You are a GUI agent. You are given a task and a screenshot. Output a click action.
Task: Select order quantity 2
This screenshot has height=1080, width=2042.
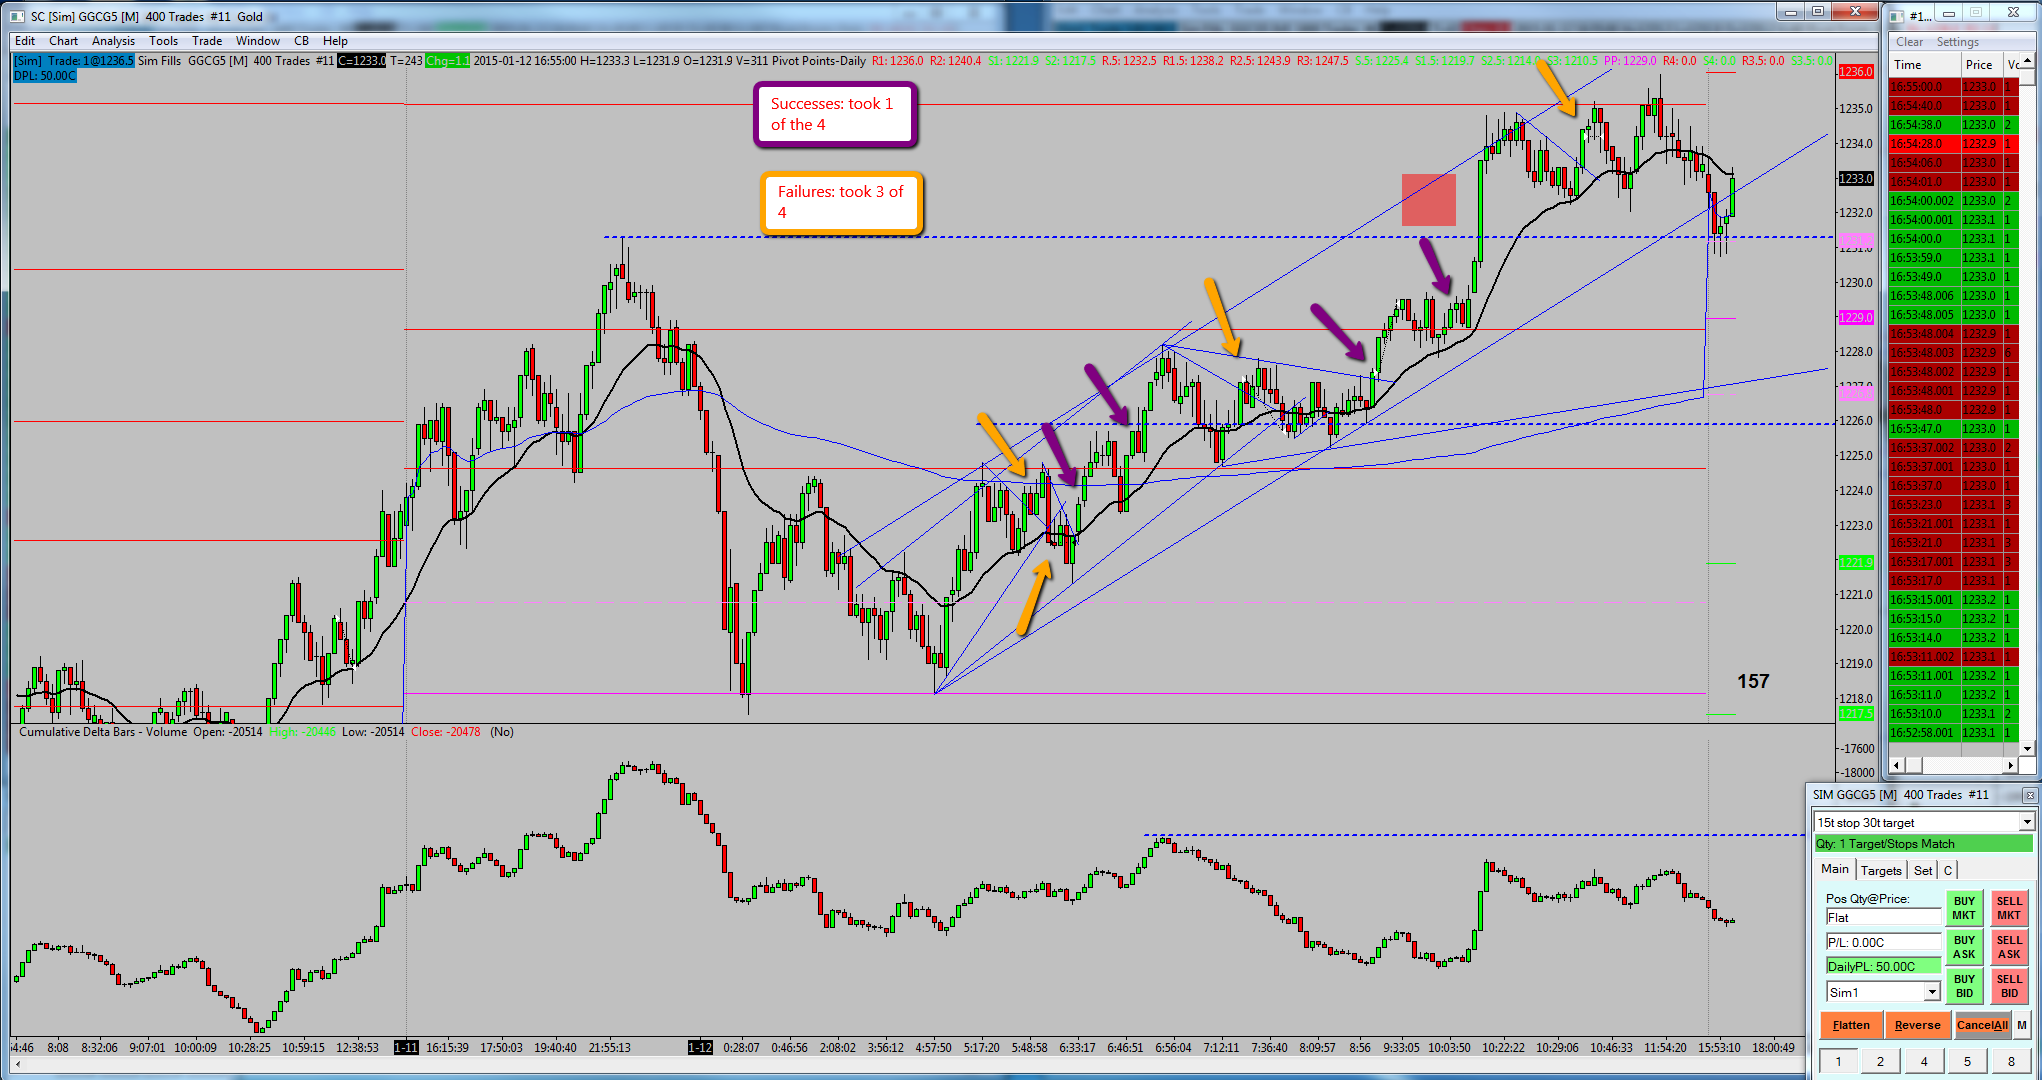pyautogui.click(x=1880, y=1061)
